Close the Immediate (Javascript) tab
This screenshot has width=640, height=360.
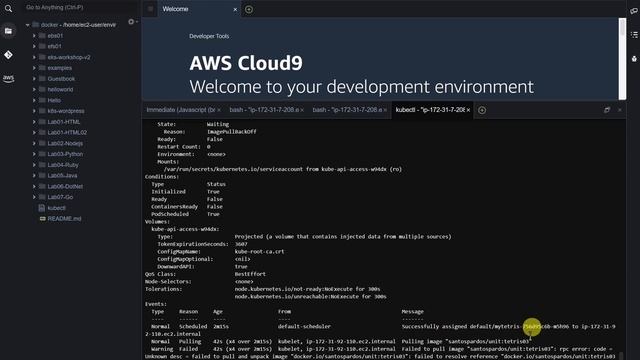coord(219,110)
